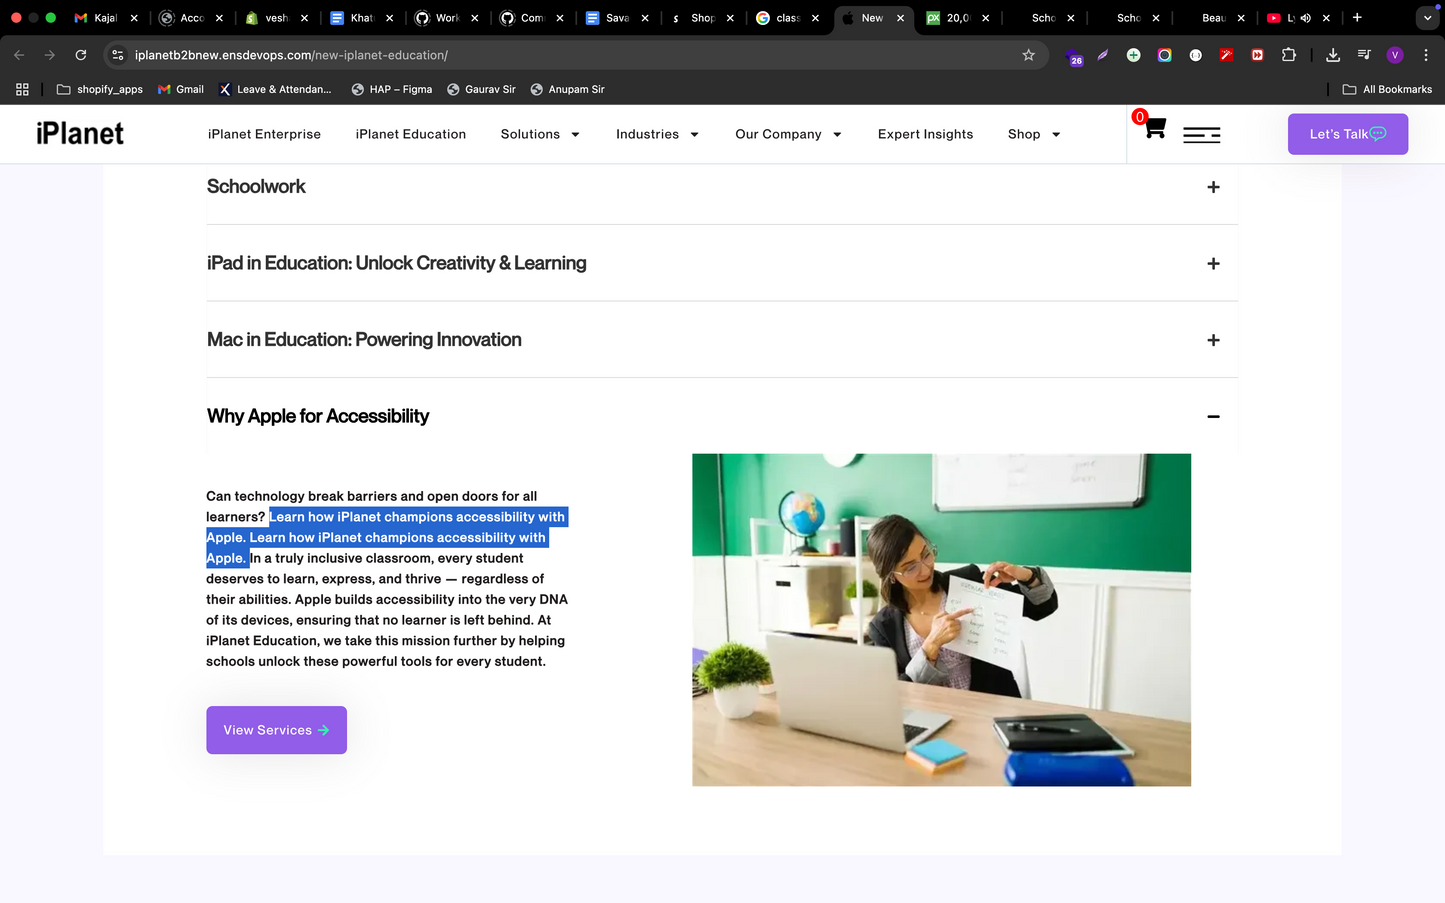Image resolution: width=1445 pixels, height=903 pixels.
Task: Open the Our Company dropdown menu
Action: (788, 134)
